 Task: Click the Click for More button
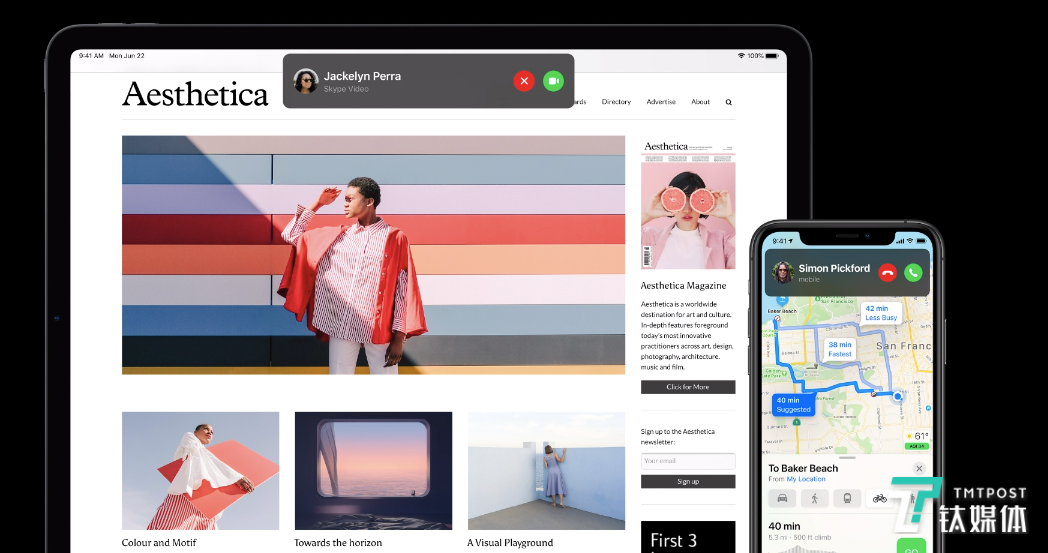point(688,387)
